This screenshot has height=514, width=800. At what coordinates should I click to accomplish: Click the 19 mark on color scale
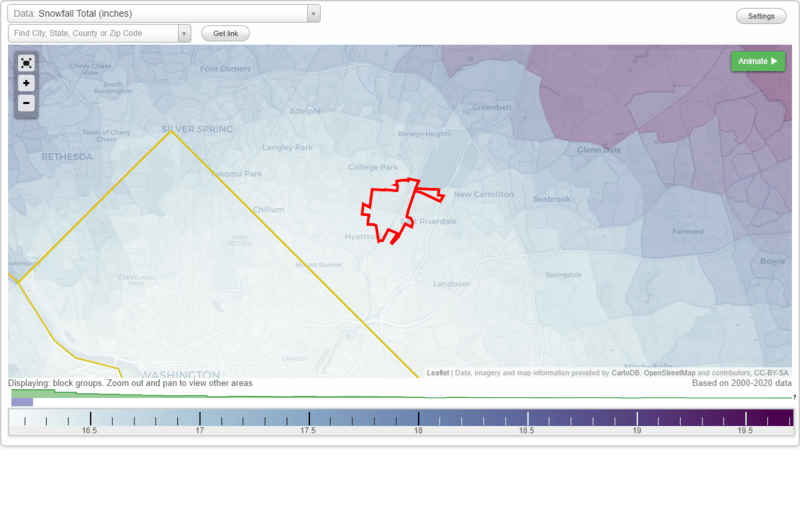coord(637,430)
